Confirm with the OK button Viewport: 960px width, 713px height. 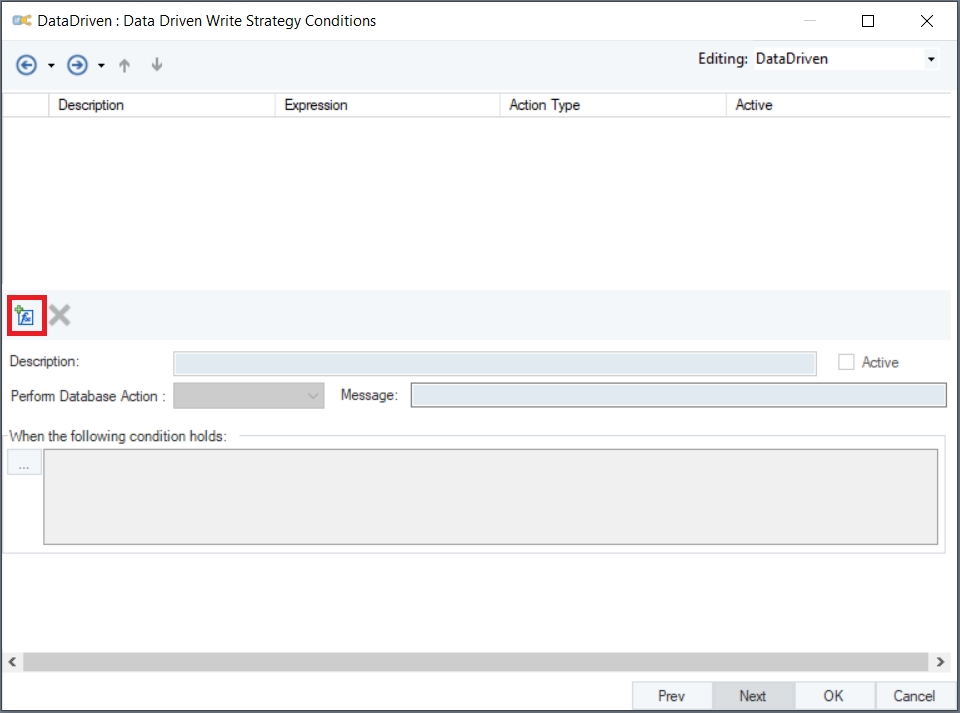click(x=833, y=696)
